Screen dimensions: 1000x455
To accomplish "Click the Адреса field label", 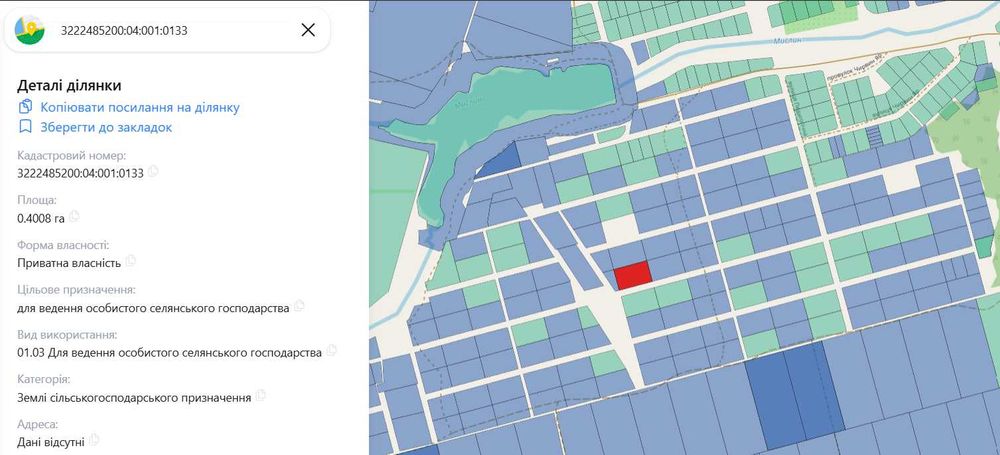I will click(38, 424).
